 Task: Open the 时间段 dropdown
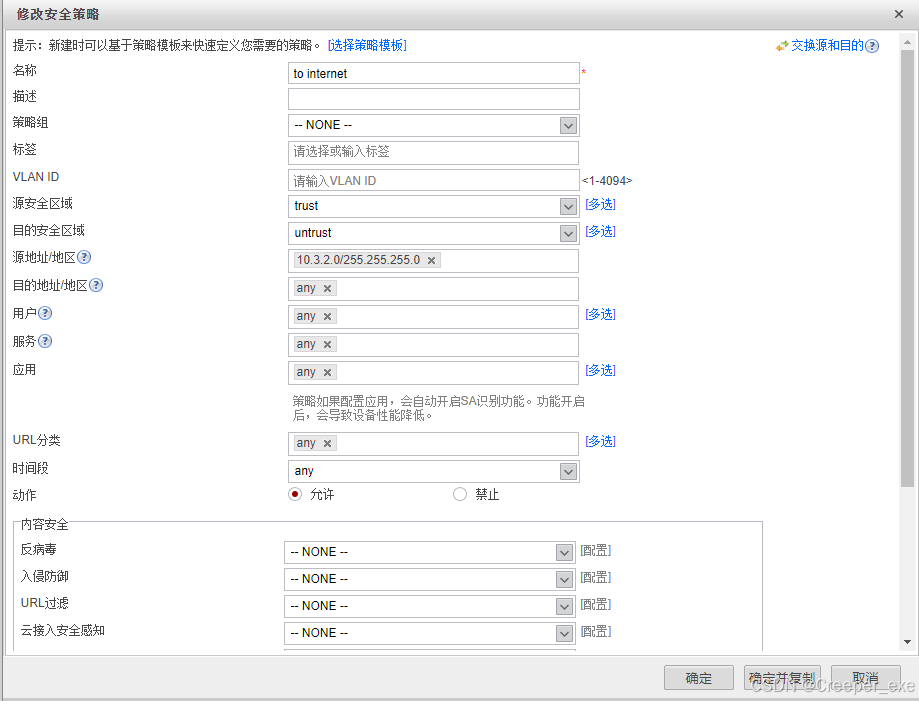568,471
